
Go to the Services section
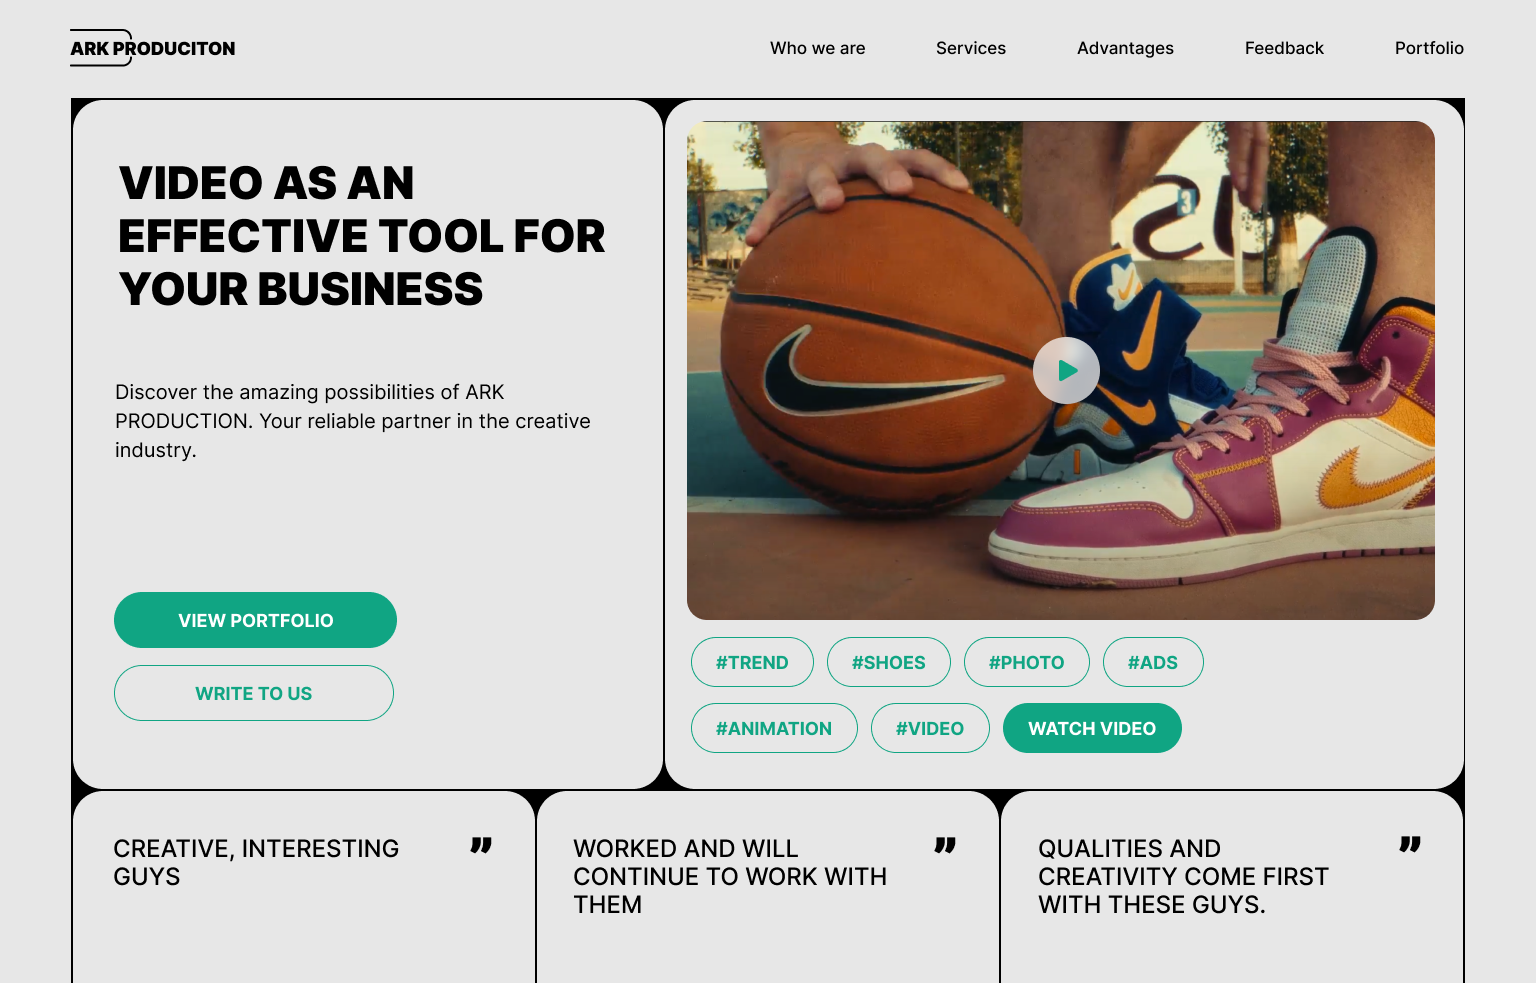tap(971, 48)
